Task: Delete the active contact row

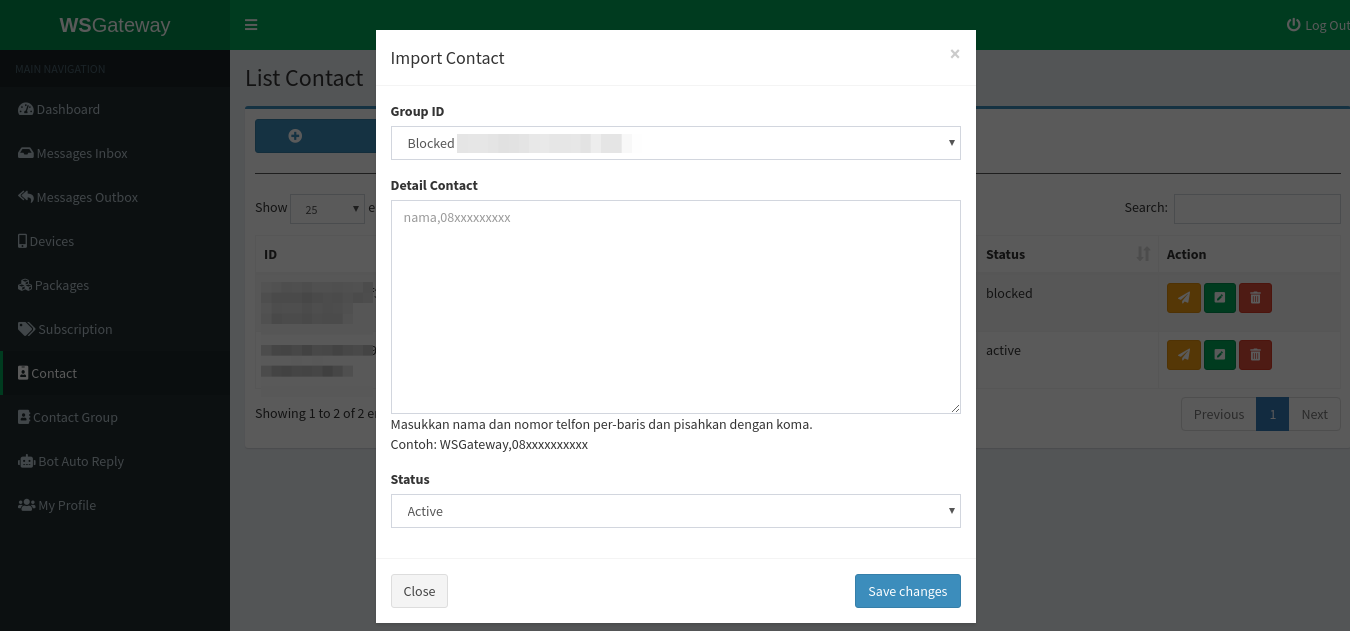Action: [x=1255, y=355]
